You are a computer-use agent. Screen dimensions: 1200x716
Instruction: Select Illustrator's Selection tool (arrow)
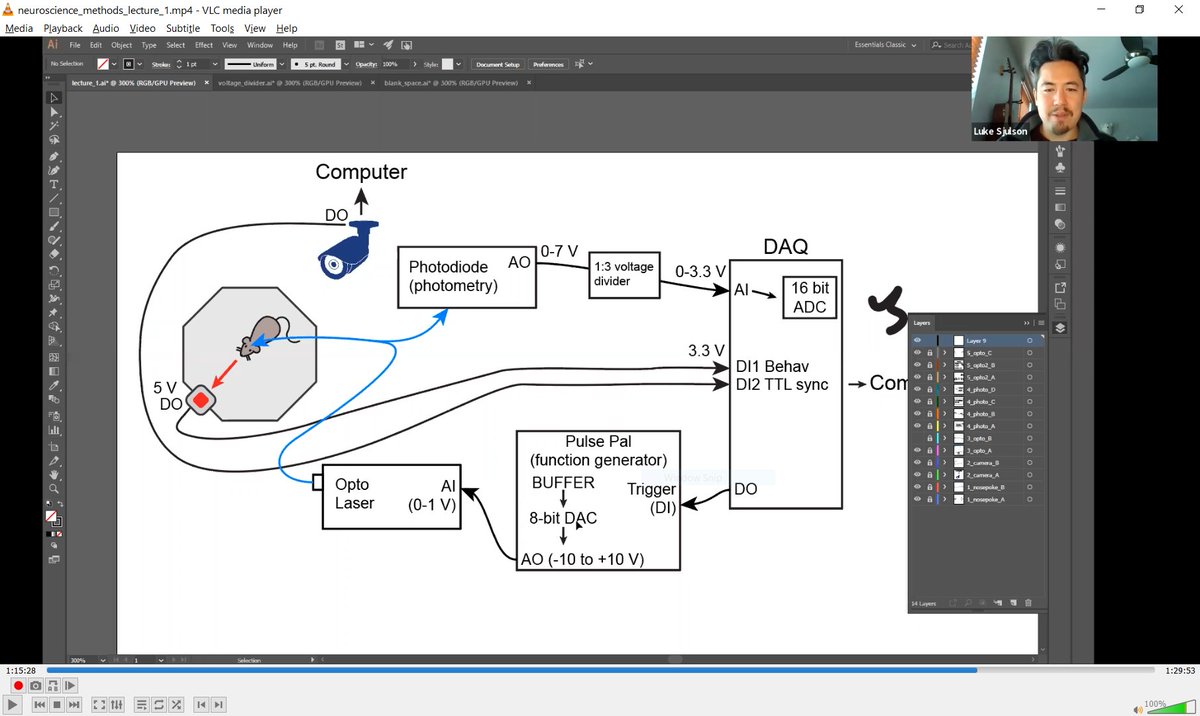tap(54, 98)
